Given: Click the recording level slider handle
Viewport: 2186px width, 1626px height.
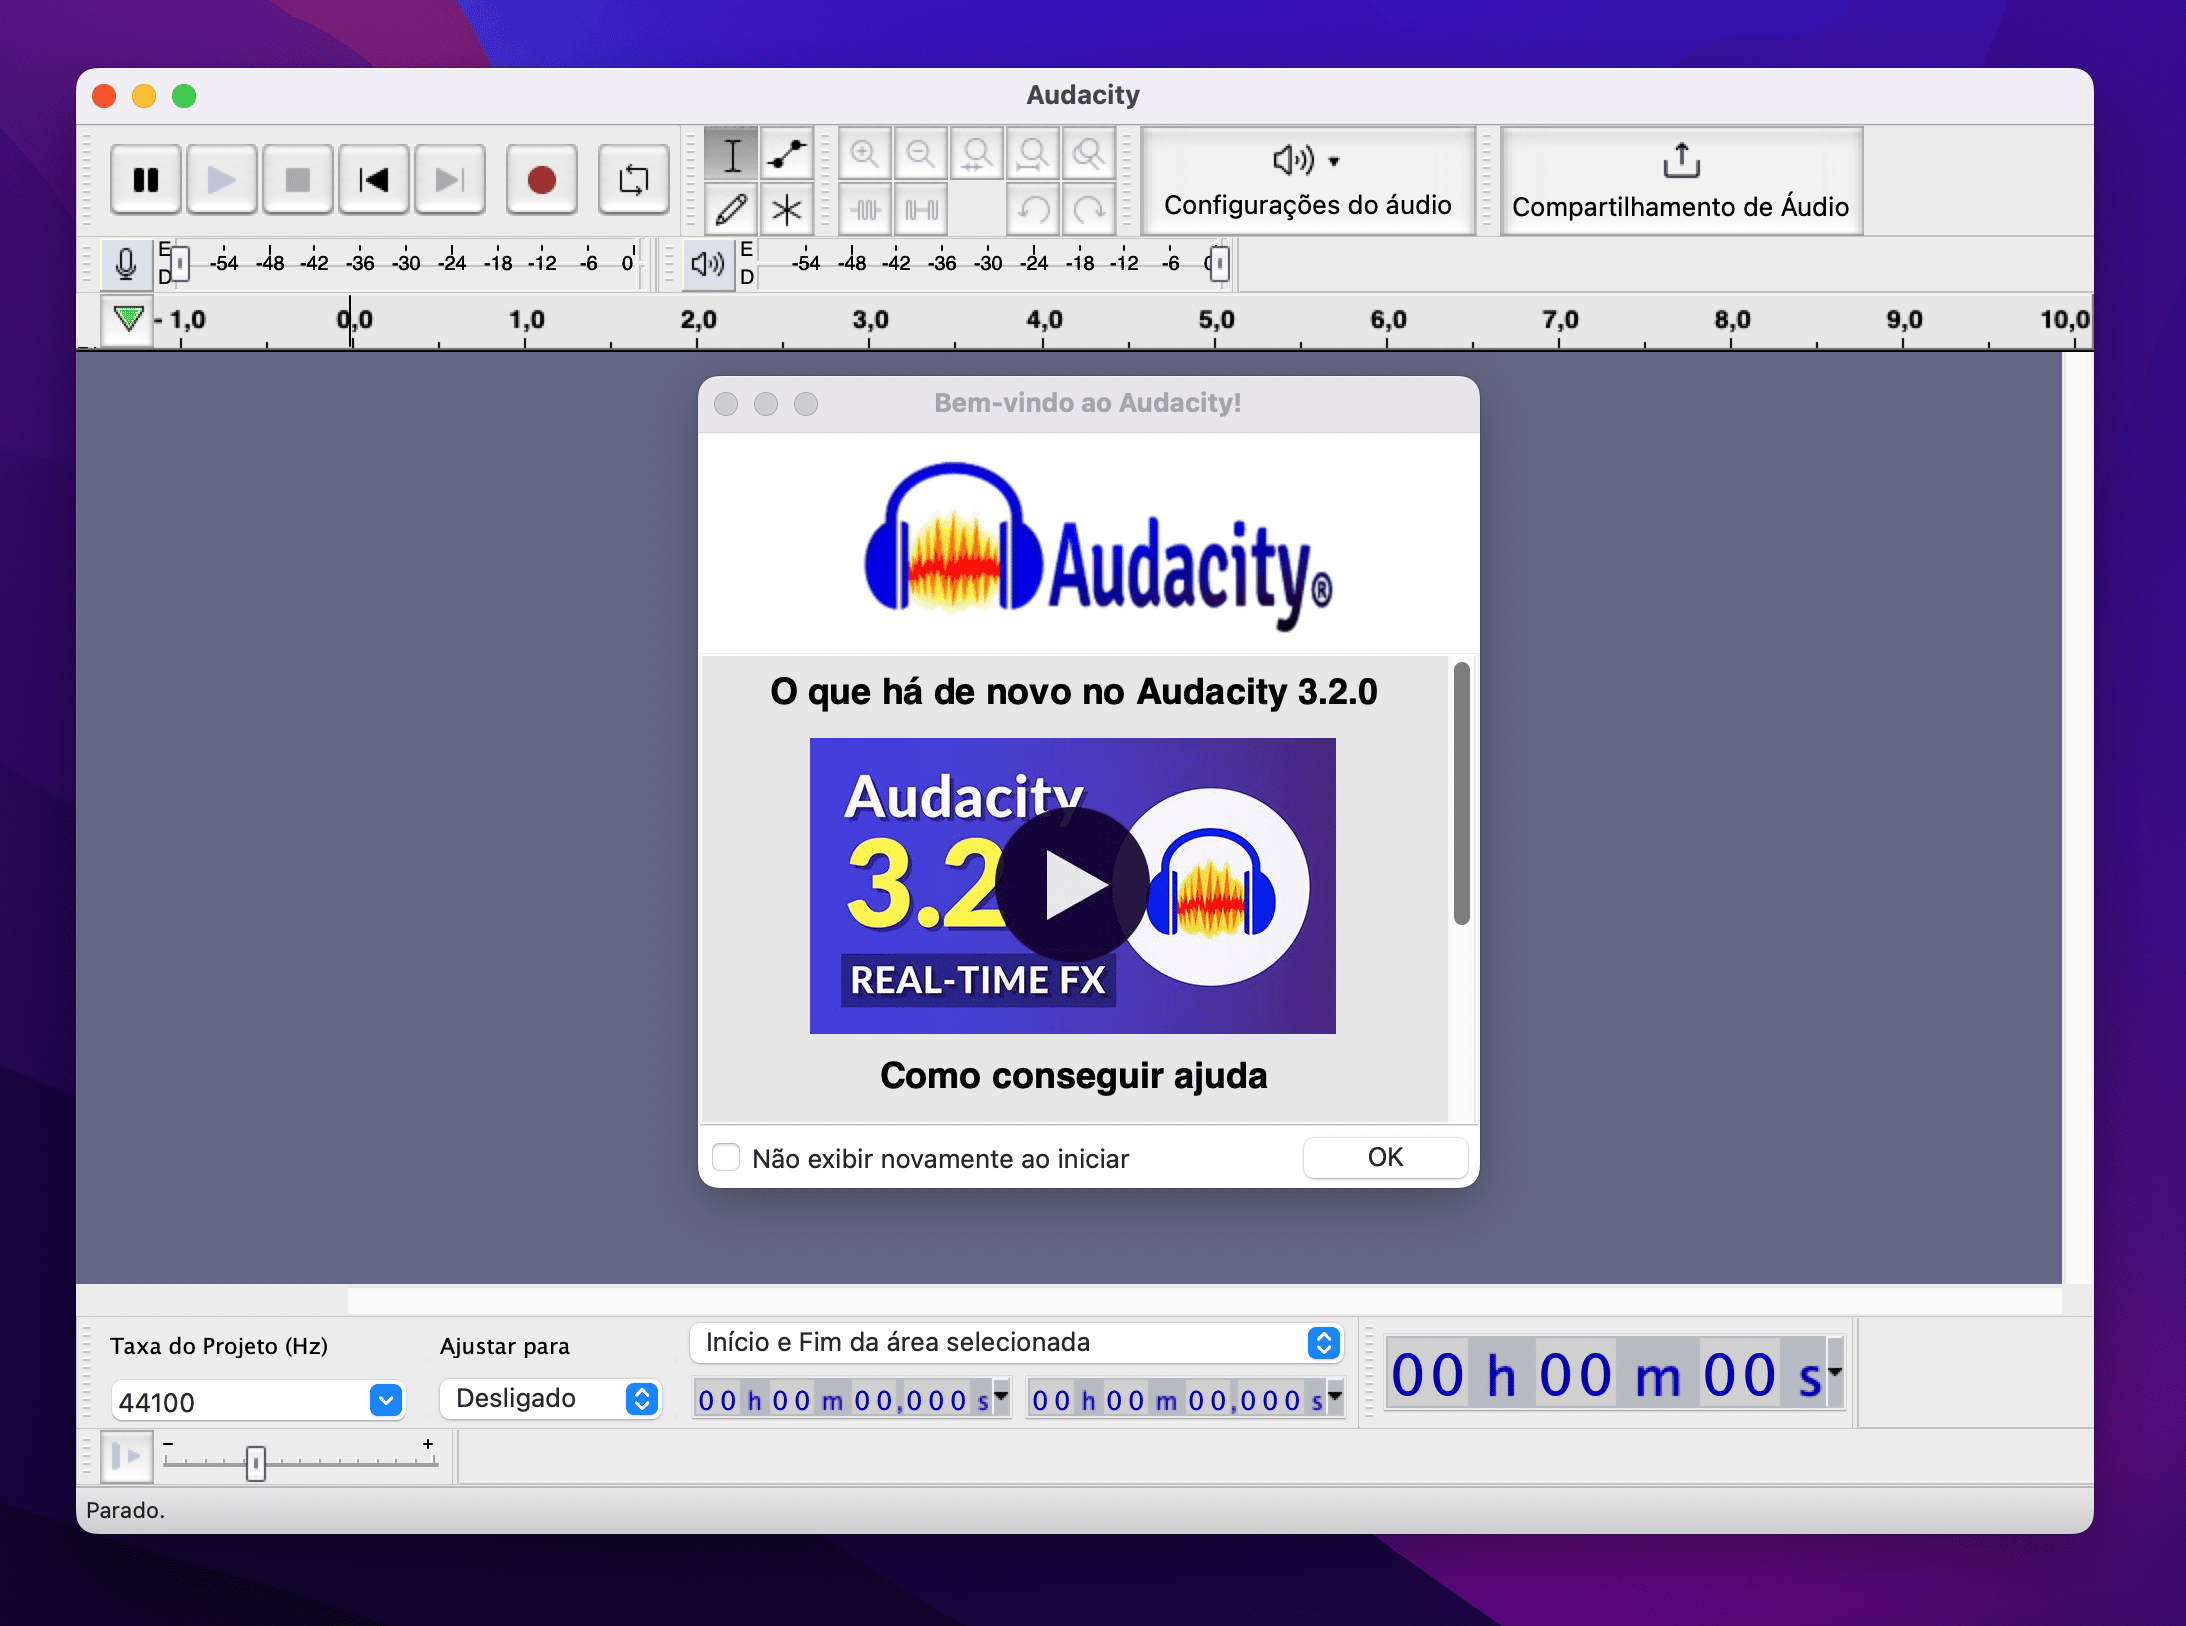Looking at the screenshot, I should click(x=179, y=264).
